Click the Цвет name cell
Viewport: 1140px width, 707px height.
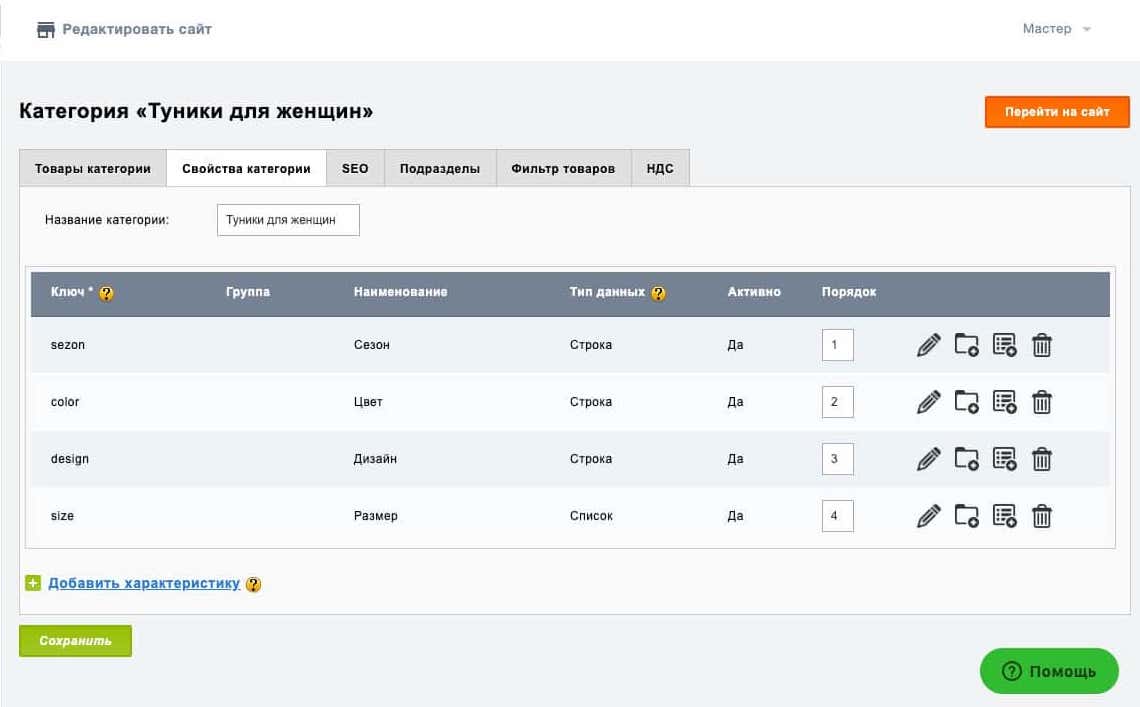pyautogui.click(x=368, y=402)
